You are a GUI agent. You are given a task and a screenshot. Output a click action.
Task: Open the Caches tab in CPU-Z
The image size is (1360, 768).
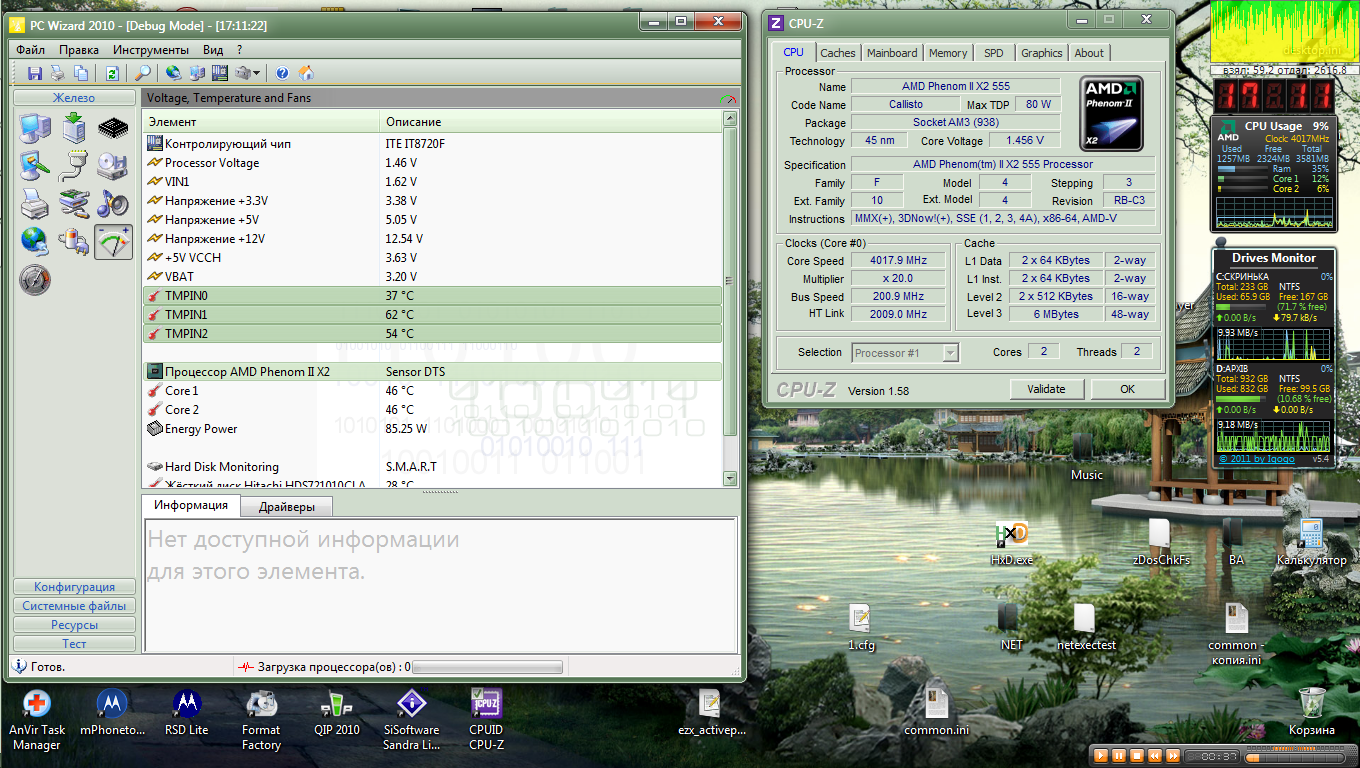[x=838, y=53]
